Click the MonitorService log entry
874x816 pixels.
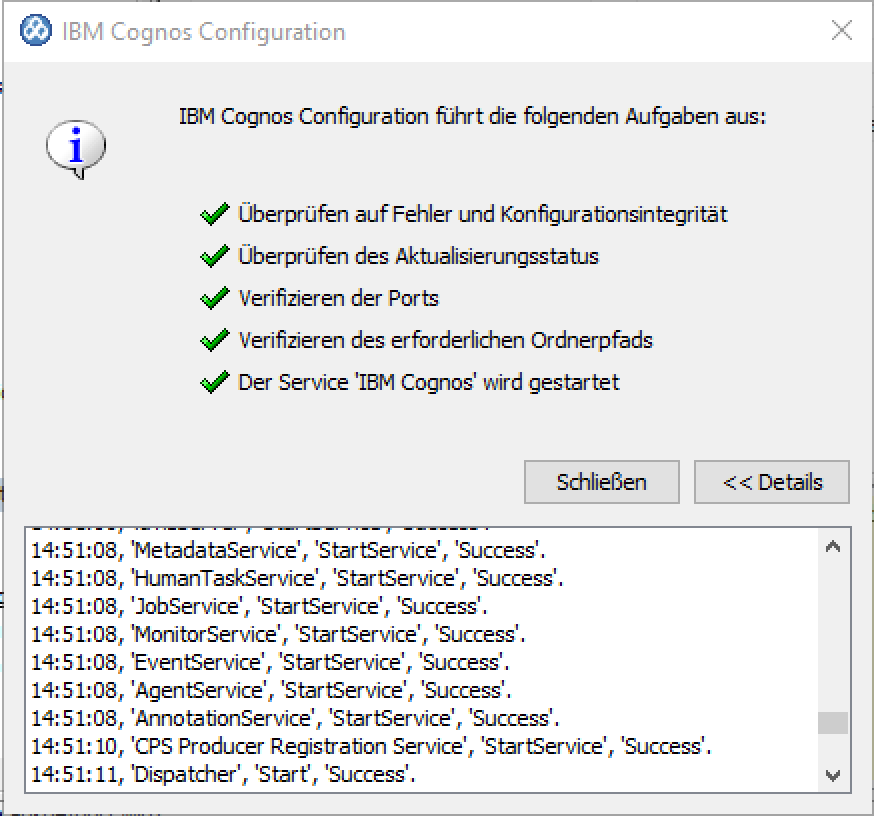click(278, 634)
